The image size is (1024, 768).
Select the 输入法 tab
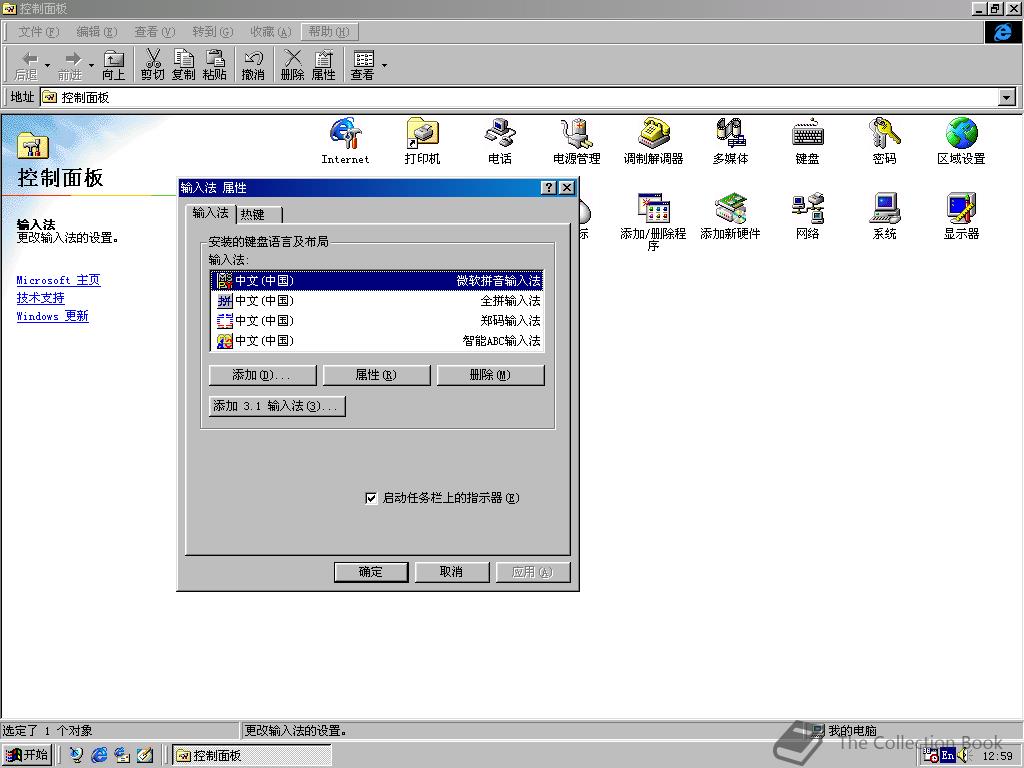(x=210, y=213)
